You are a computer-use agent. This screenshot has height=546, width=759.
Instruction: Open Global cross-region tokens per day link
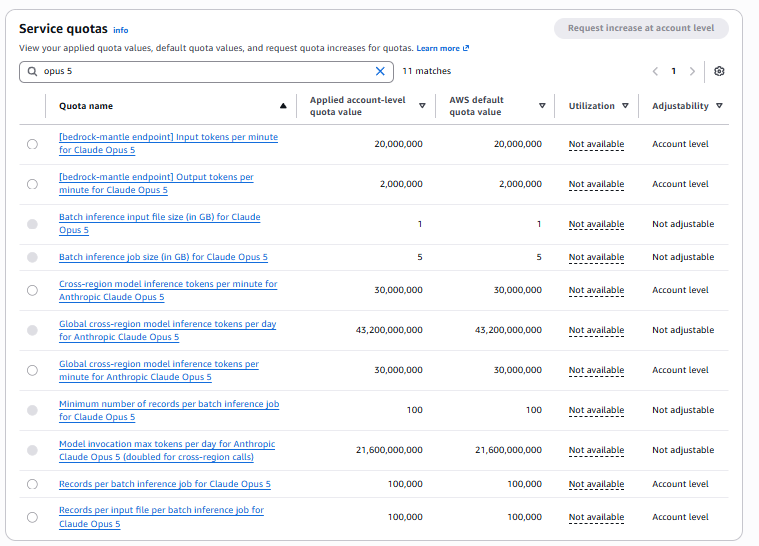coord(167,331)
